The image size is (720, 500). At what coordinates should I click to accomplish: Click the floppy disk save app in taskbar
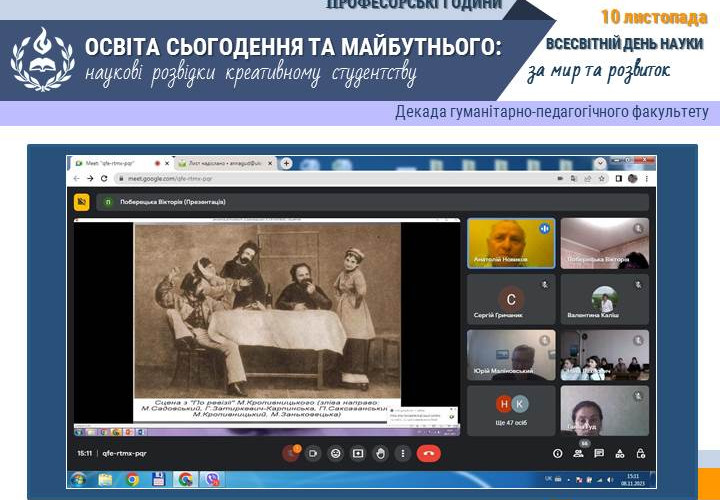click(158, 479)
